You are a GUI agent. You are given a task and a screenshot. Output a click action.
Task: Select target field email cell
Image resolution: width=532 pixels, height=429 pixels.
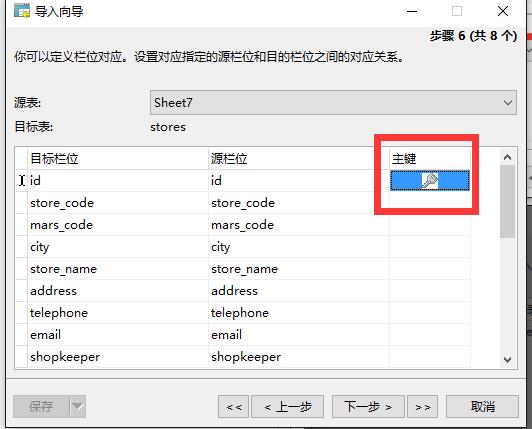[x=118, y=335]
